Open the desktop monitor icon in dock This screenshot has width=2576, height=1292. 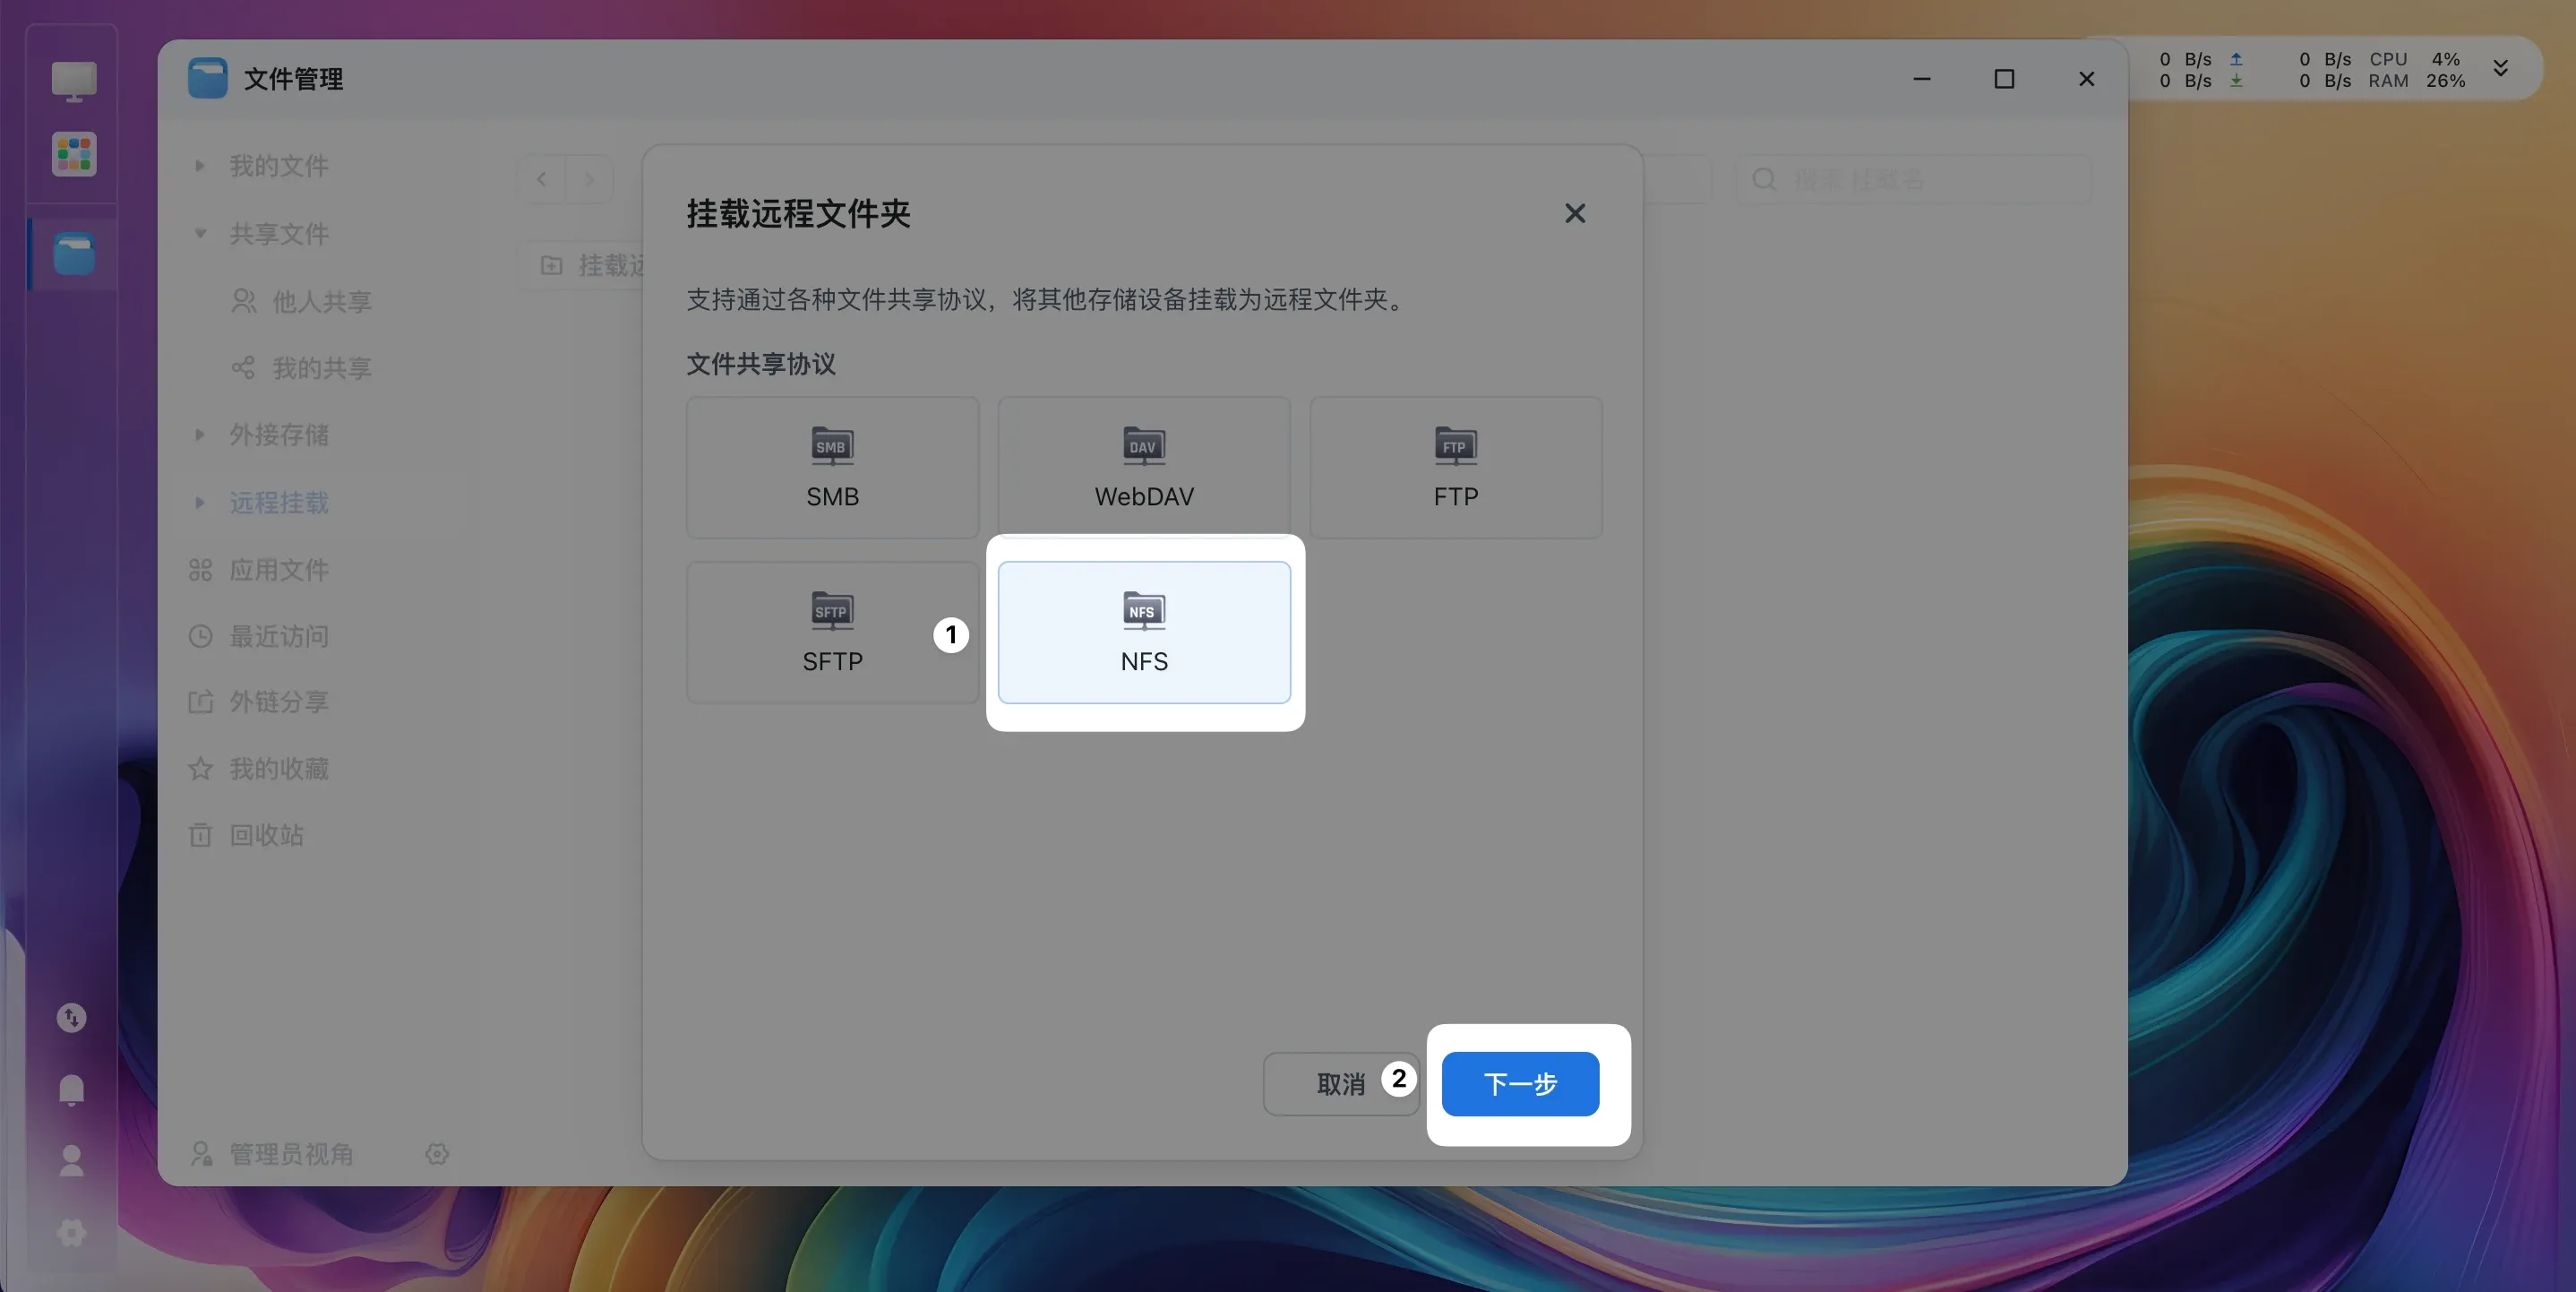74,81
